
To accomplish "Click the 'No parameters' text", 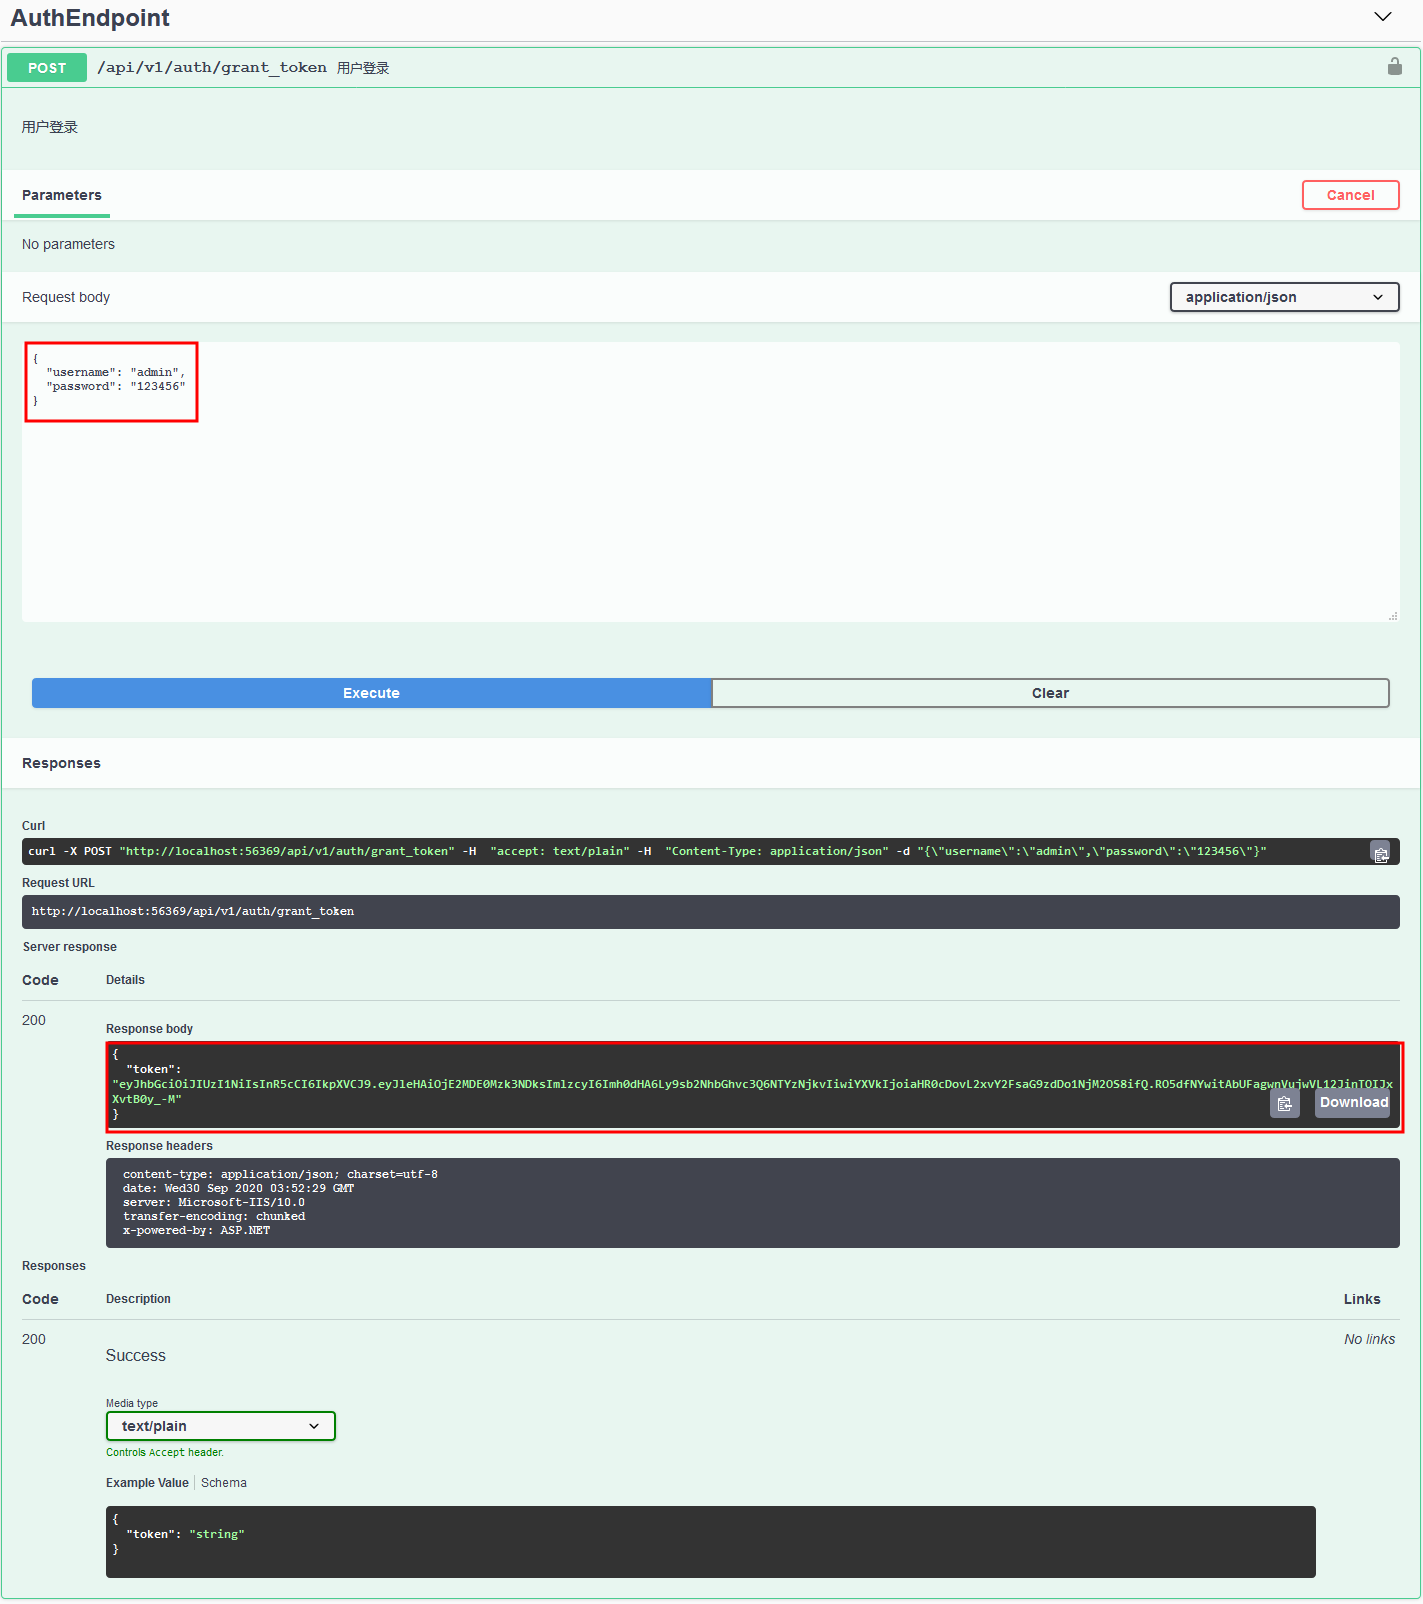I will point(68,244).
